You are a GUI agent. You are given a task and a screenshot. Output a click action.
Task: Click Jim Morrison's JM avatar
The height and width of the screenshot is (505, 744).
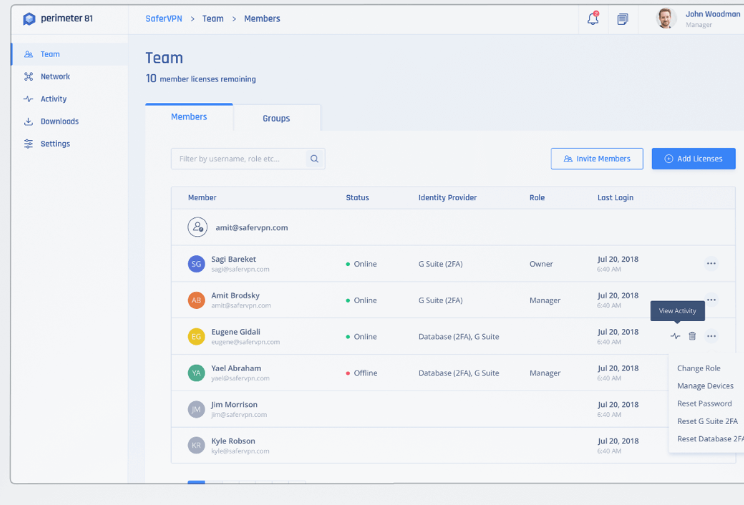tap(196, 409)
